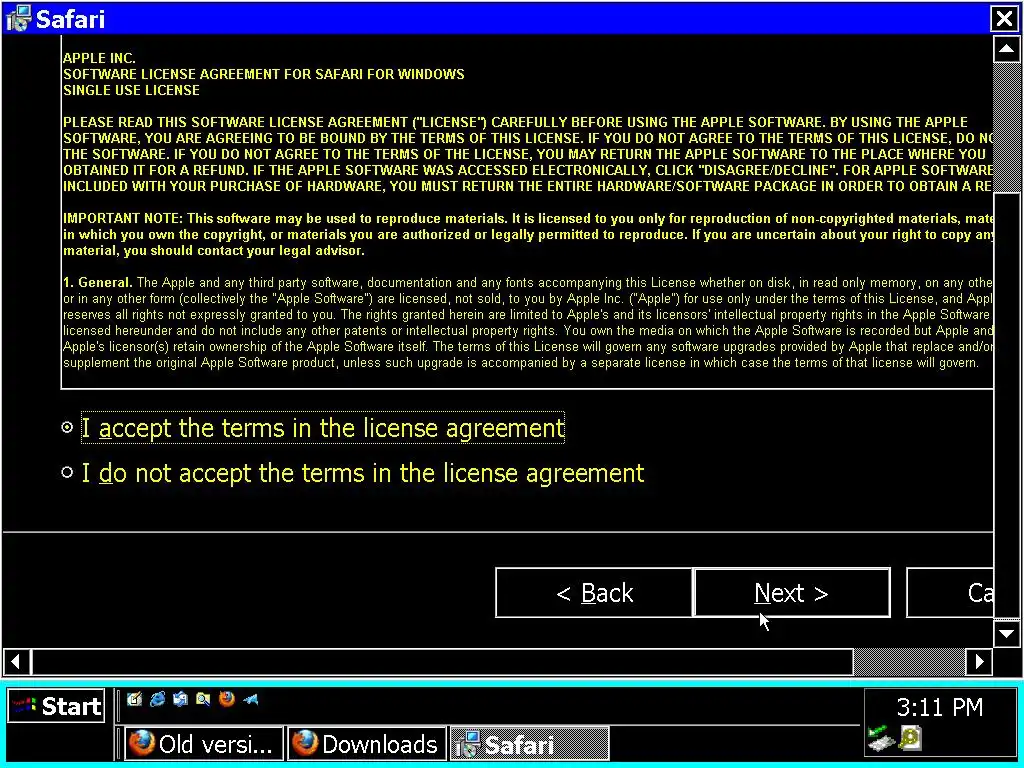This screenshot has width=1024, height=768.
Task: Click the "APPLE INC." heading text
Action: [x=99, y=58]
